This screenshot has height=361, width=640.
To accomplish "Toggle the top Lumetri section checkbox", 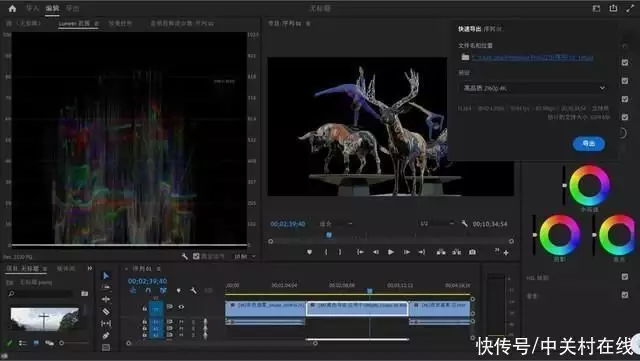I will [625, 62].
